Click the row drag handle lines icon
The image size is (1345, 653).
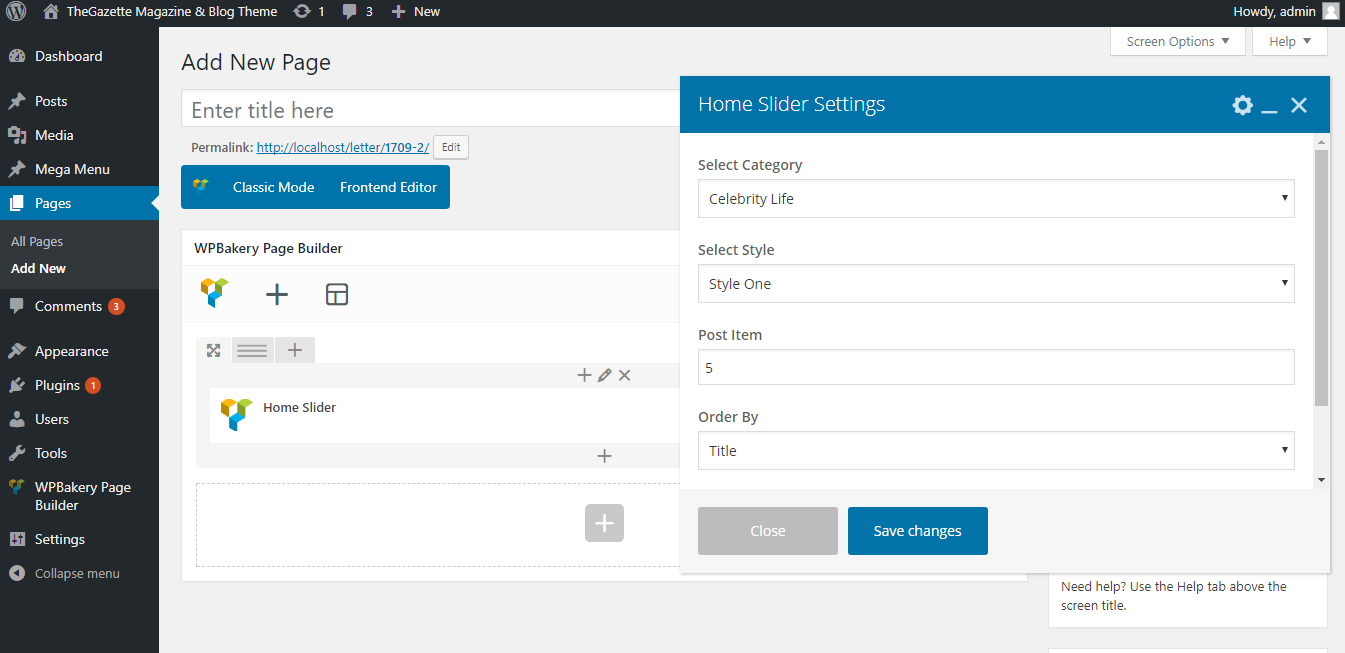252,350
